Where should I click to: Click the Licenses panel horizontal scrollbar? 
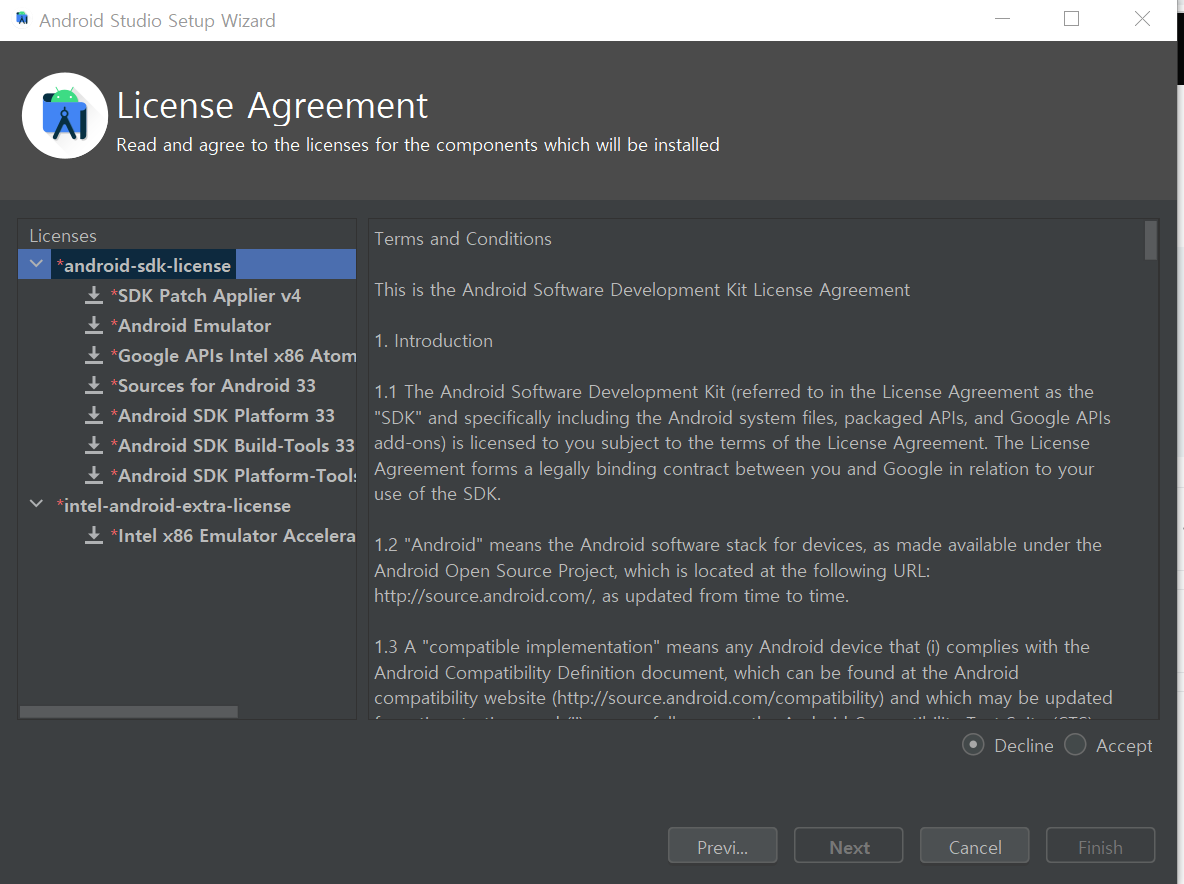pos(128,712)
